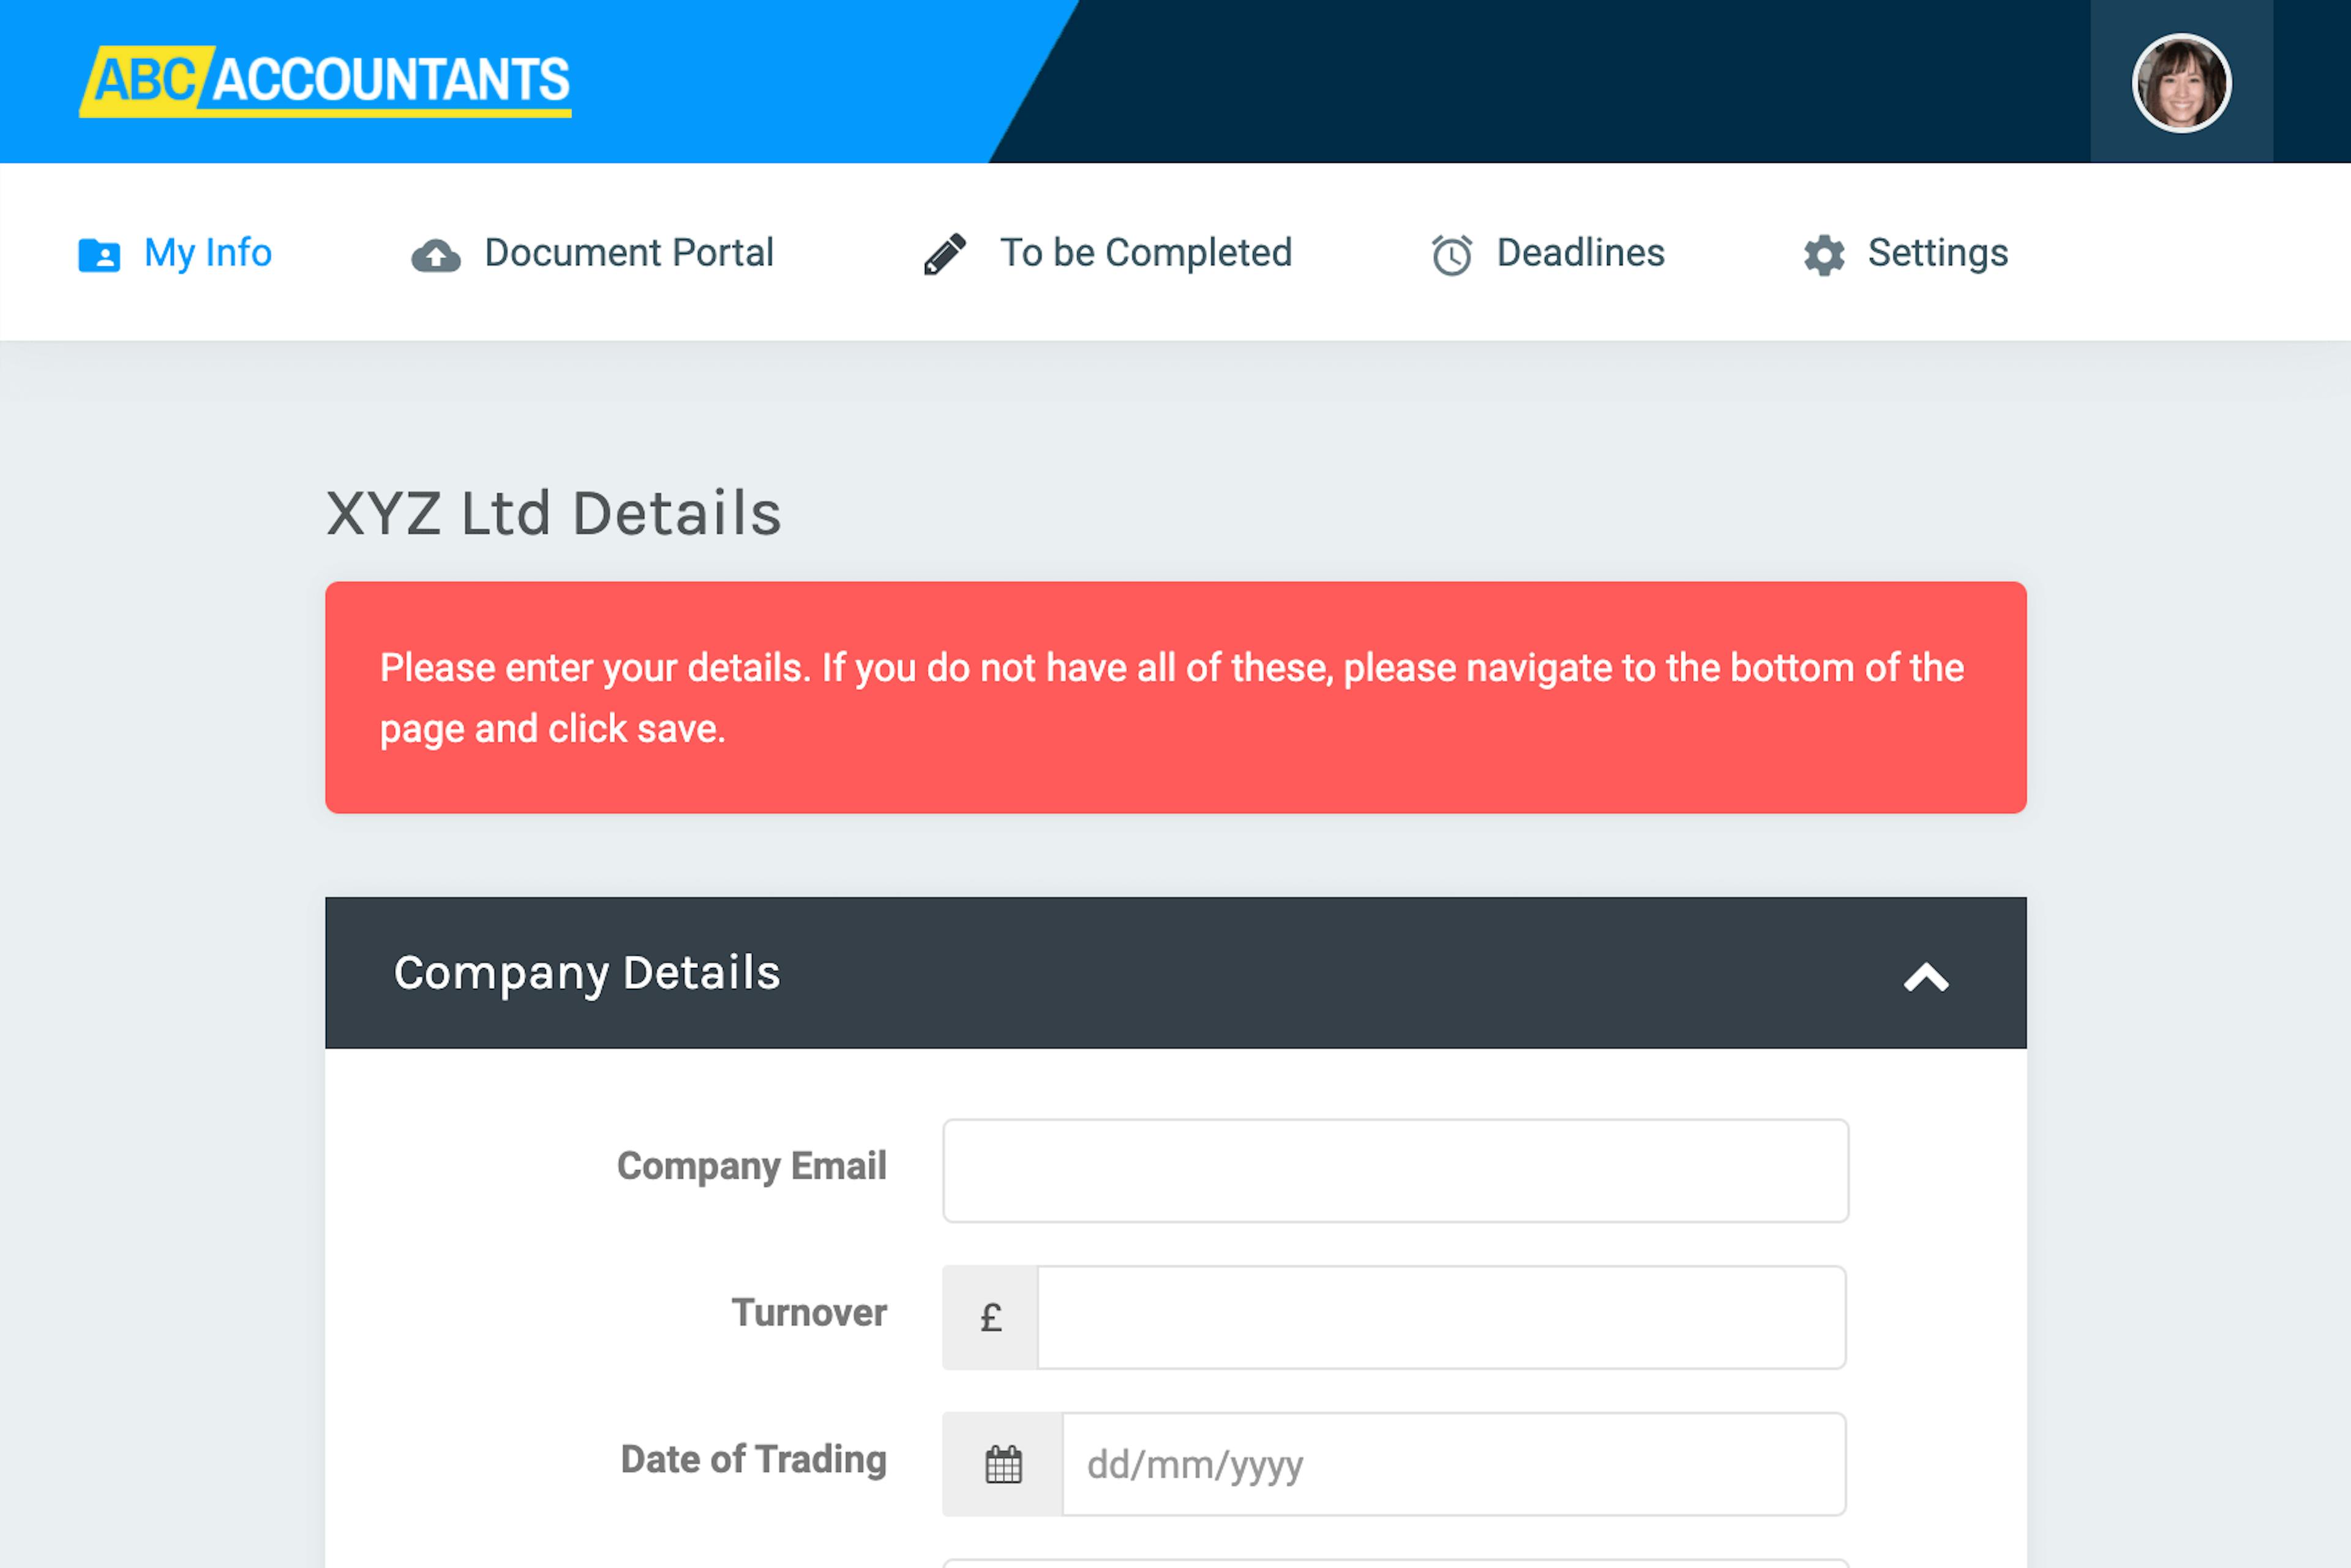This screenshot has height=1568, width=2351.
Task: Select the To be Completed tab
Action: point(1147,253)
